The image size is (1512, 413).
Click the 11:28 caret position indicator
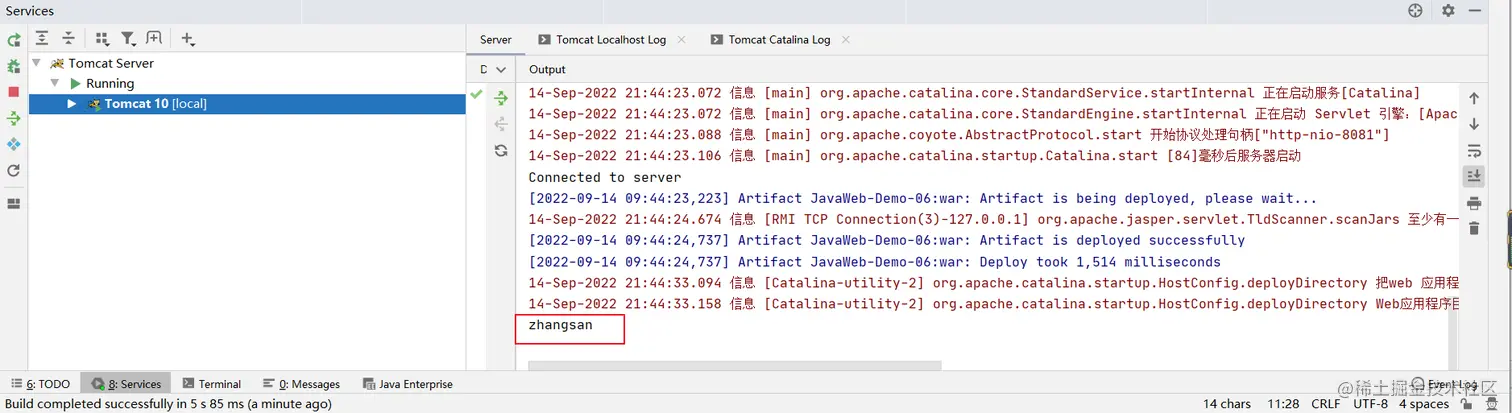(1281, 404)
